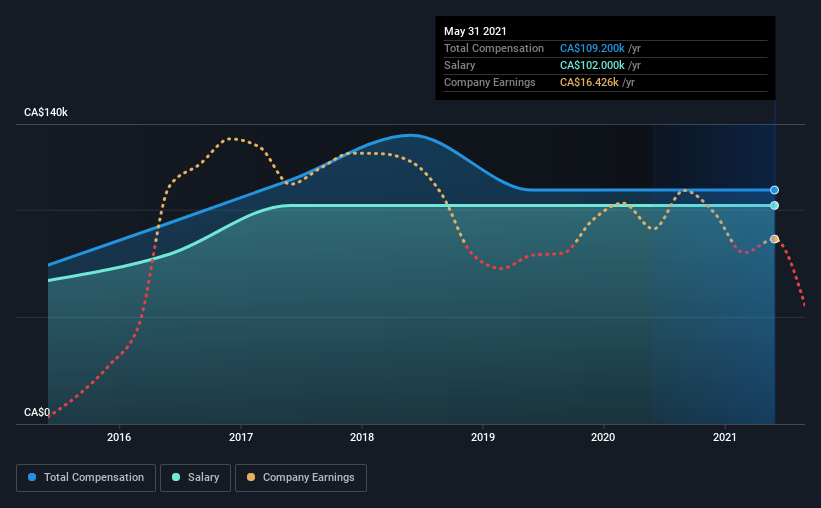Click the CA$102.000k salary value

tap(592, 65)
